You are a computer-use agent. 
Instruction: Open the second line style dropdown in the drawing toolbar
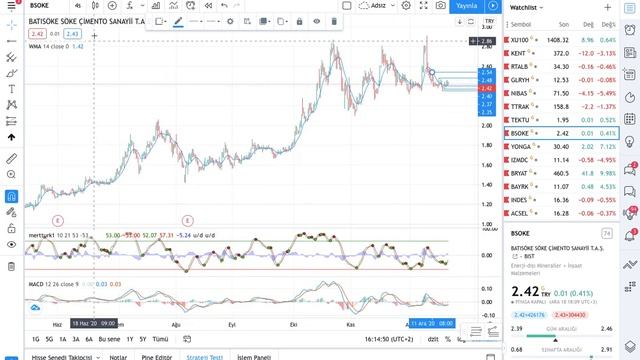click(213, 21)
